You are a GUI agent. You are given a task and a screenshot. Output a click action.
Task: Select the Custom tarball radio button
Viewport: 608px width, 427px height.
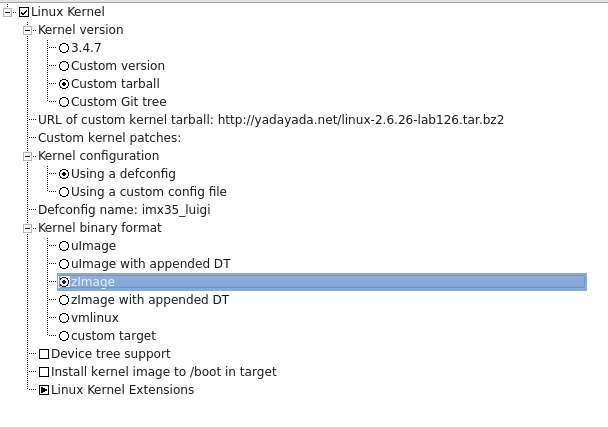point(64,84)
